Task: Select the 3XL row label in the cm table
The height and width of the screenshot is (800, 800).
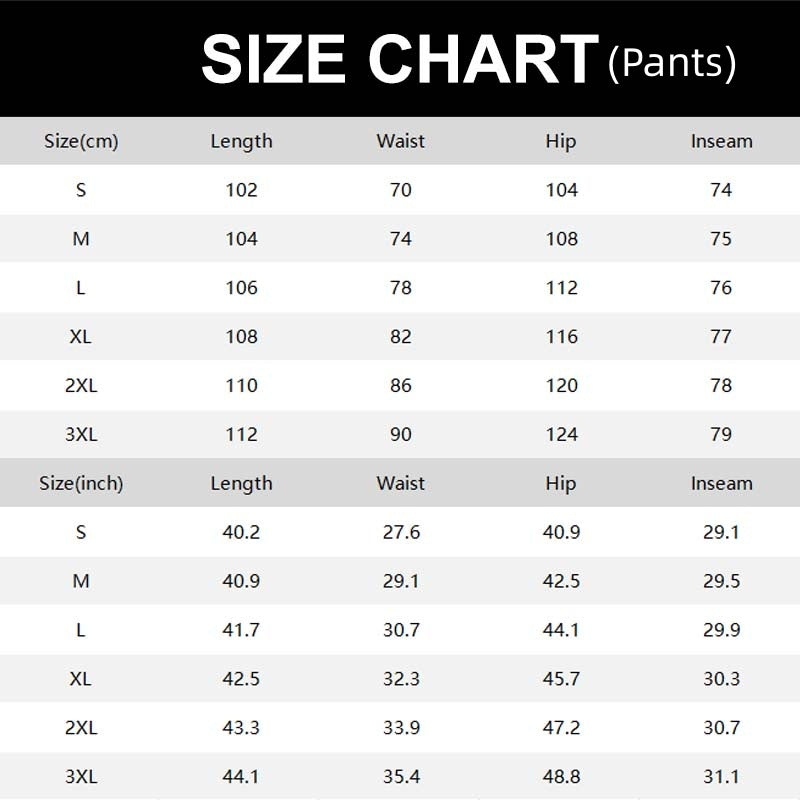Action: click(x=81, y=434)
